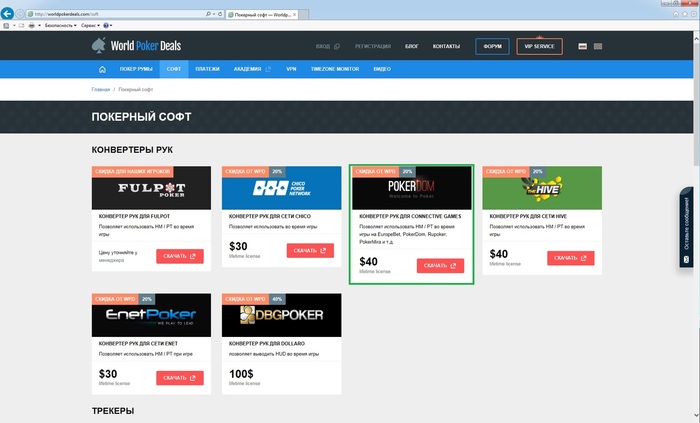Open the РЕГИСТРАЦИЯ link

[x=373, y=46]
